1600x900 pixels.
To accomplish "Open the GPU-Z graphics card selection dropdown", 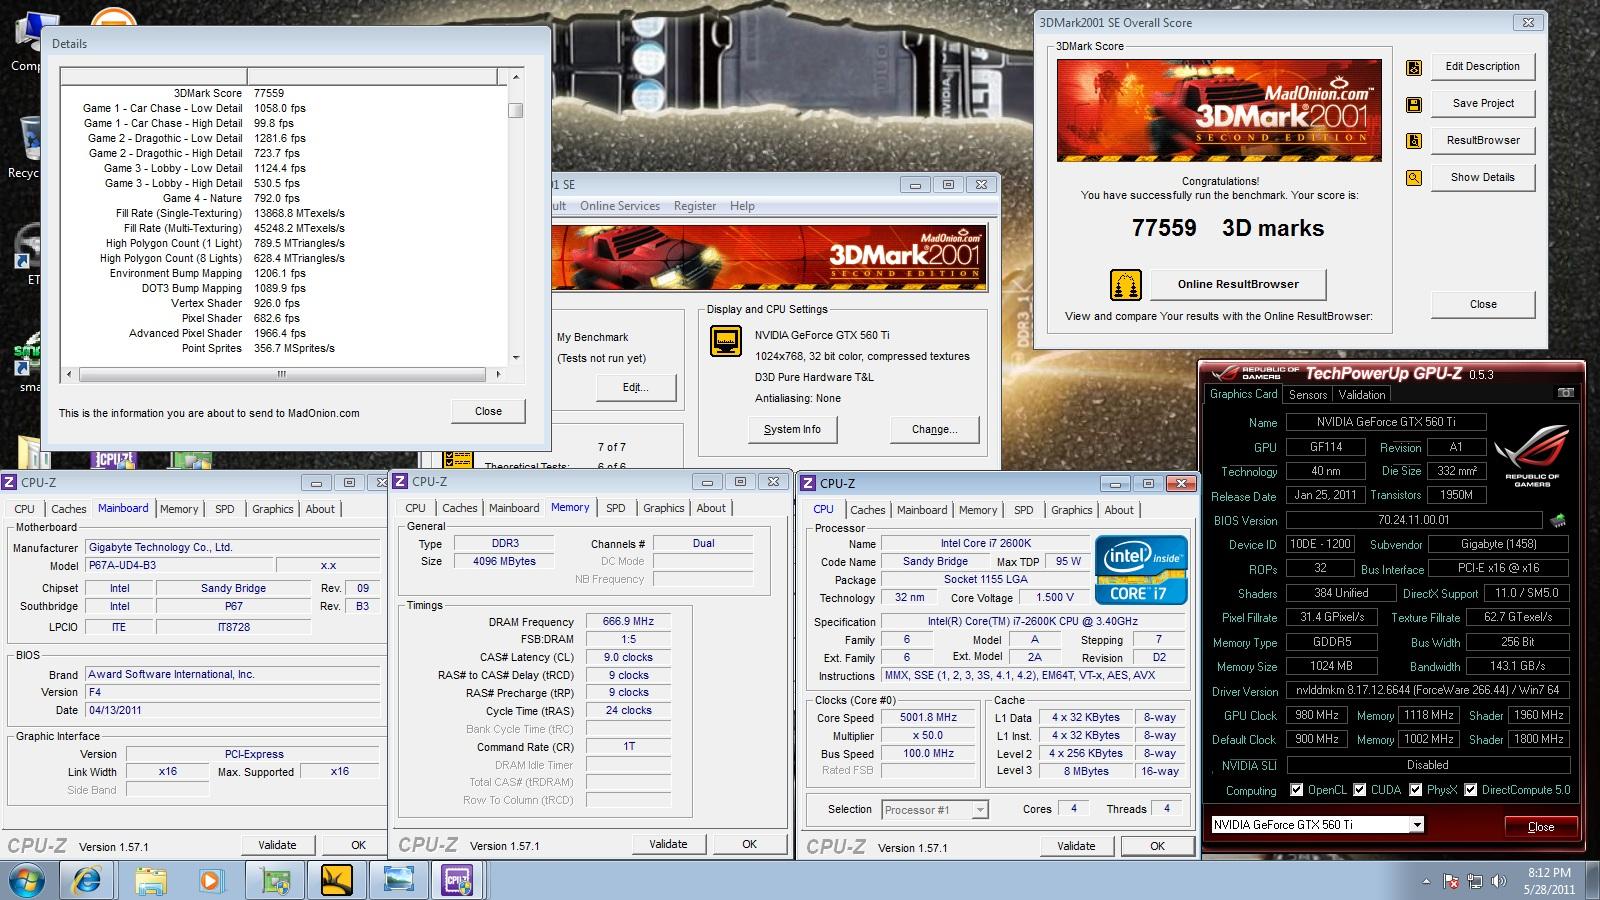I will [x=1417, y=825].
